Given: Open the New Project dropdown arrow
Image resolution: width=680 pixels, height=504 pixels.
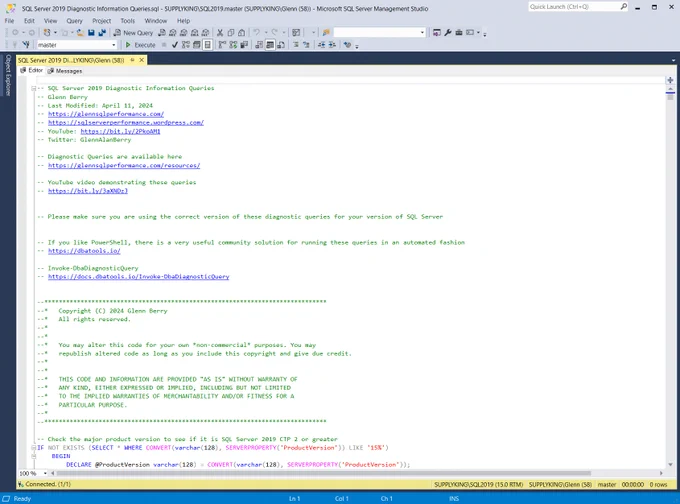Looking at the screenshot, I should click(x=55, y=33).
